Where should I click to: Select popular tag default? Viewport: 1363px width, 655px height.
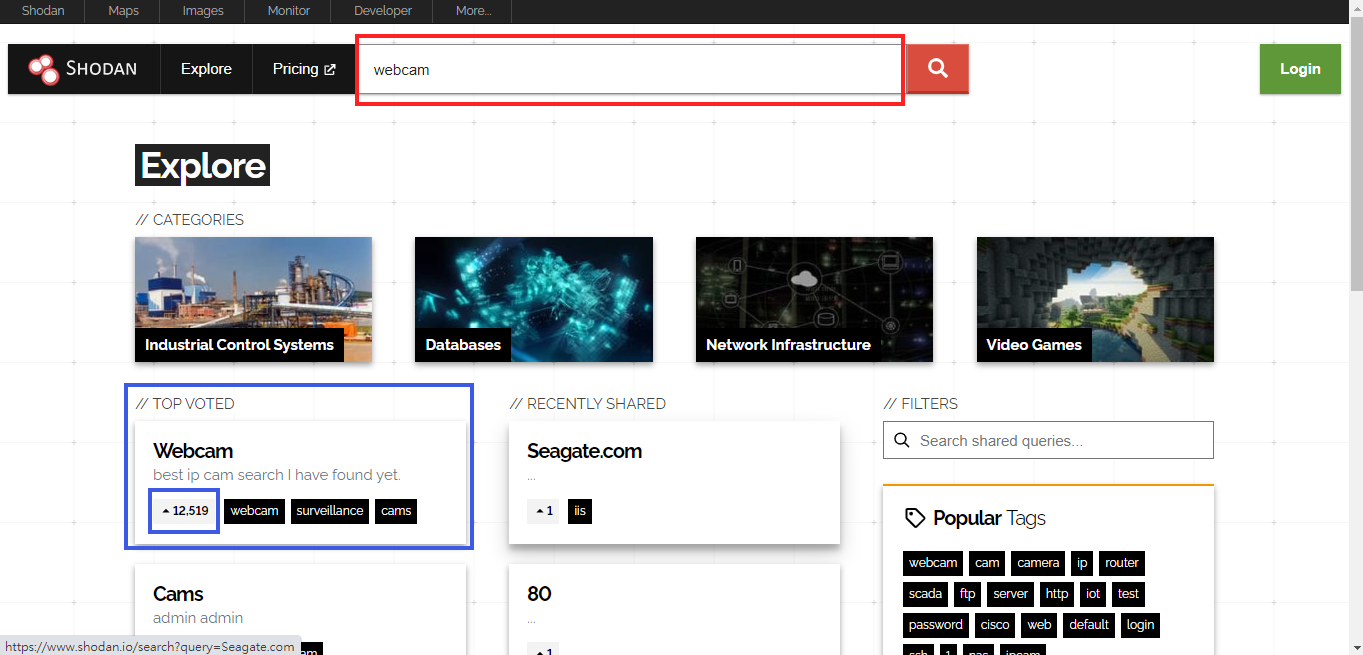pos(1089,625)
